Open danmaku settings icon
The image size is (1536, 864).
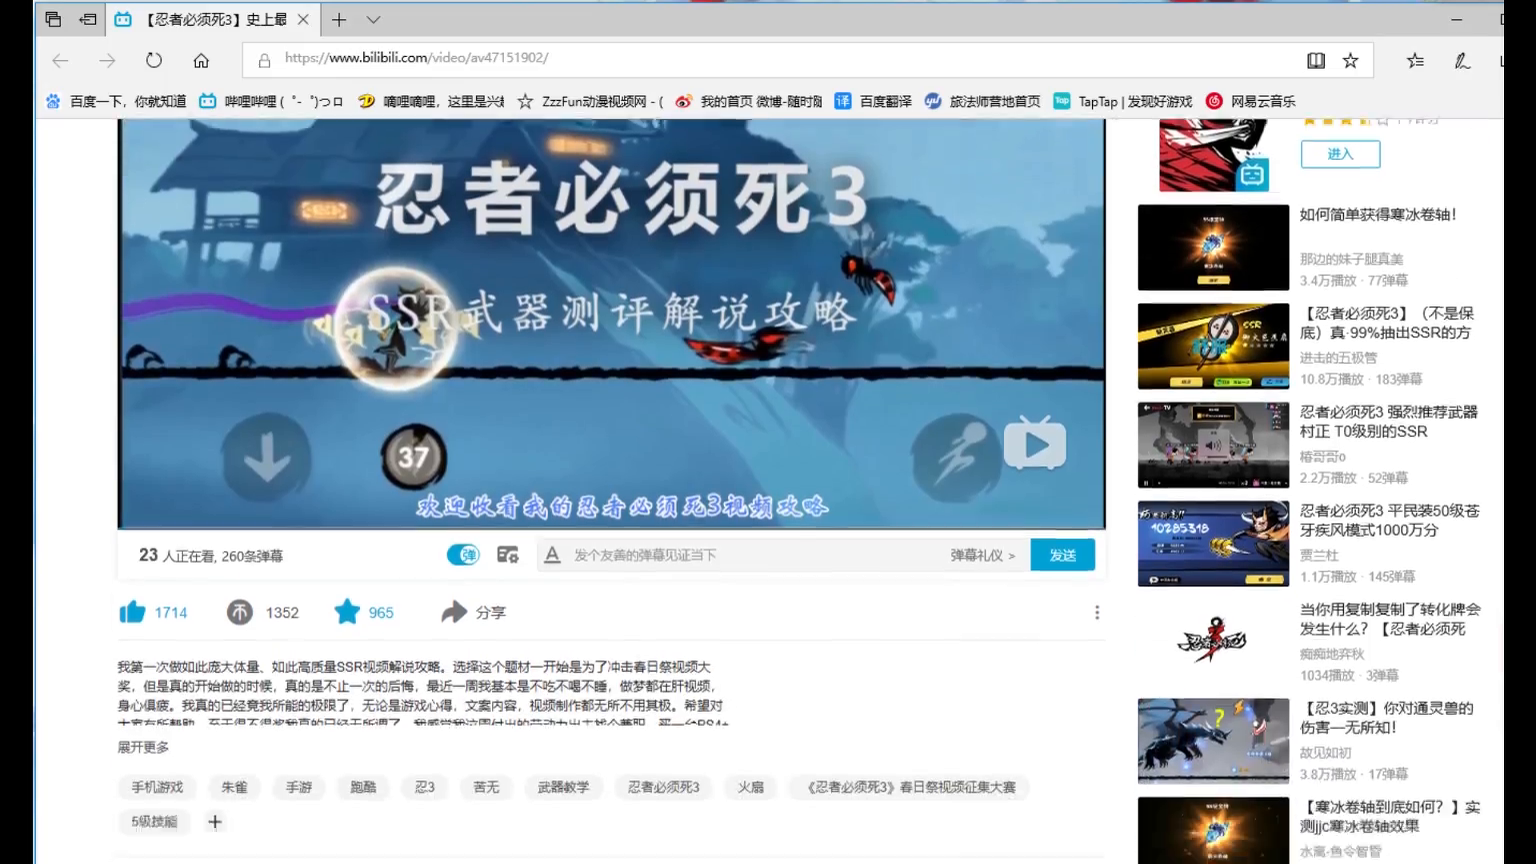(x=508, y=555)
